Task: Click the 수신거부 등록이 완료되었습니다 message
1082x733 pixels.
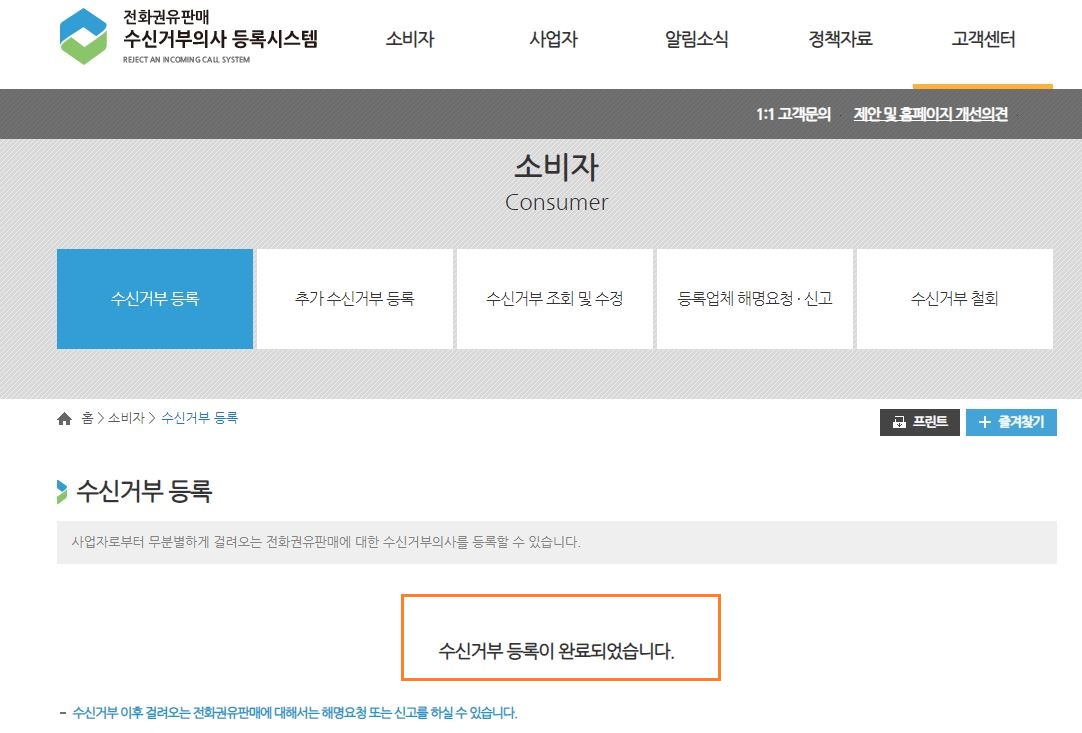Action: [556, 651]
